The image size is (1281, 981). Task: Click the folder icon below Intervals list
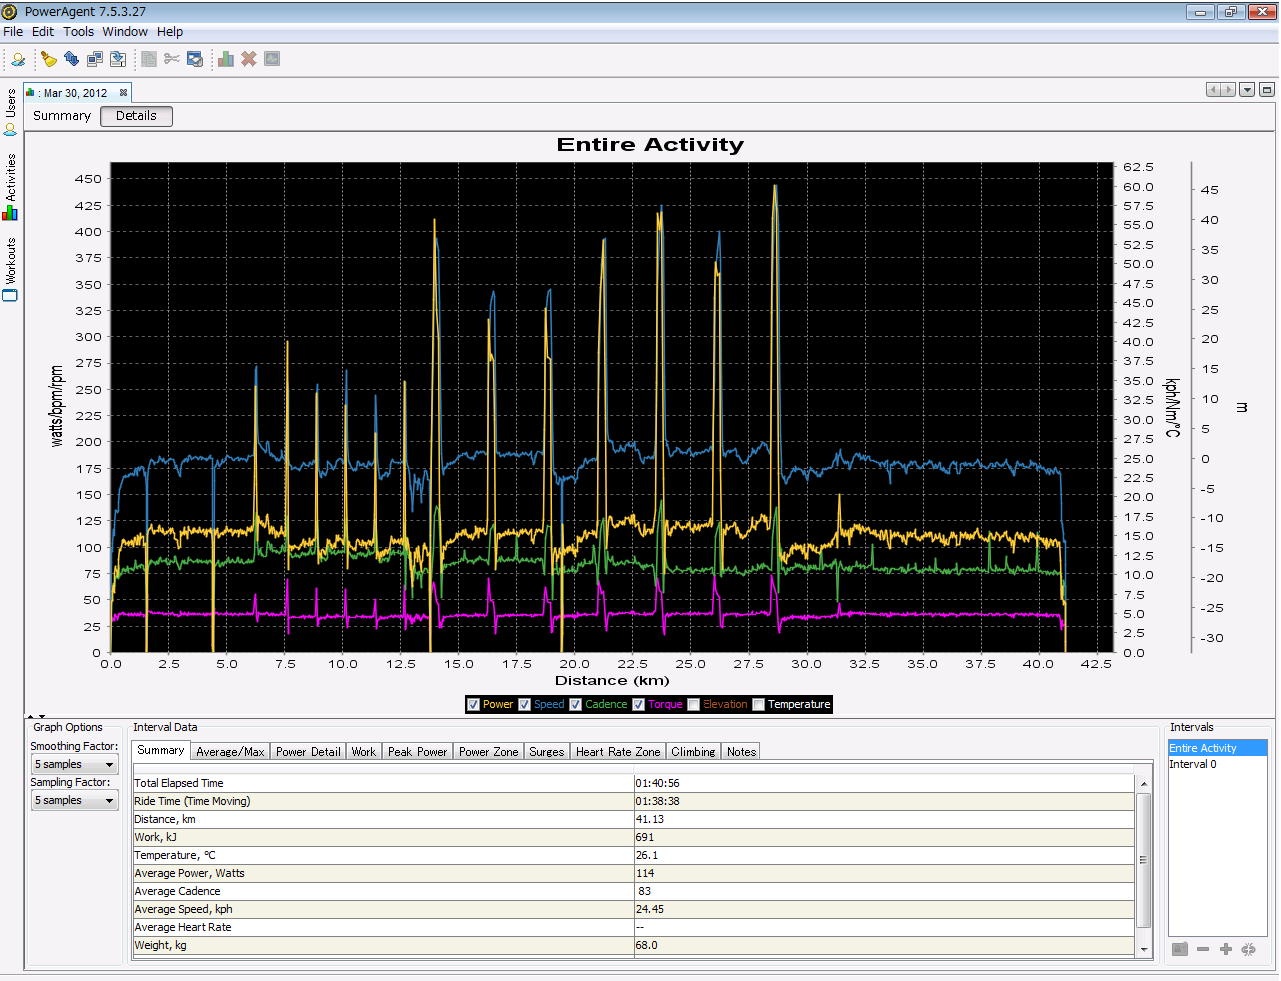(1180, 949)
